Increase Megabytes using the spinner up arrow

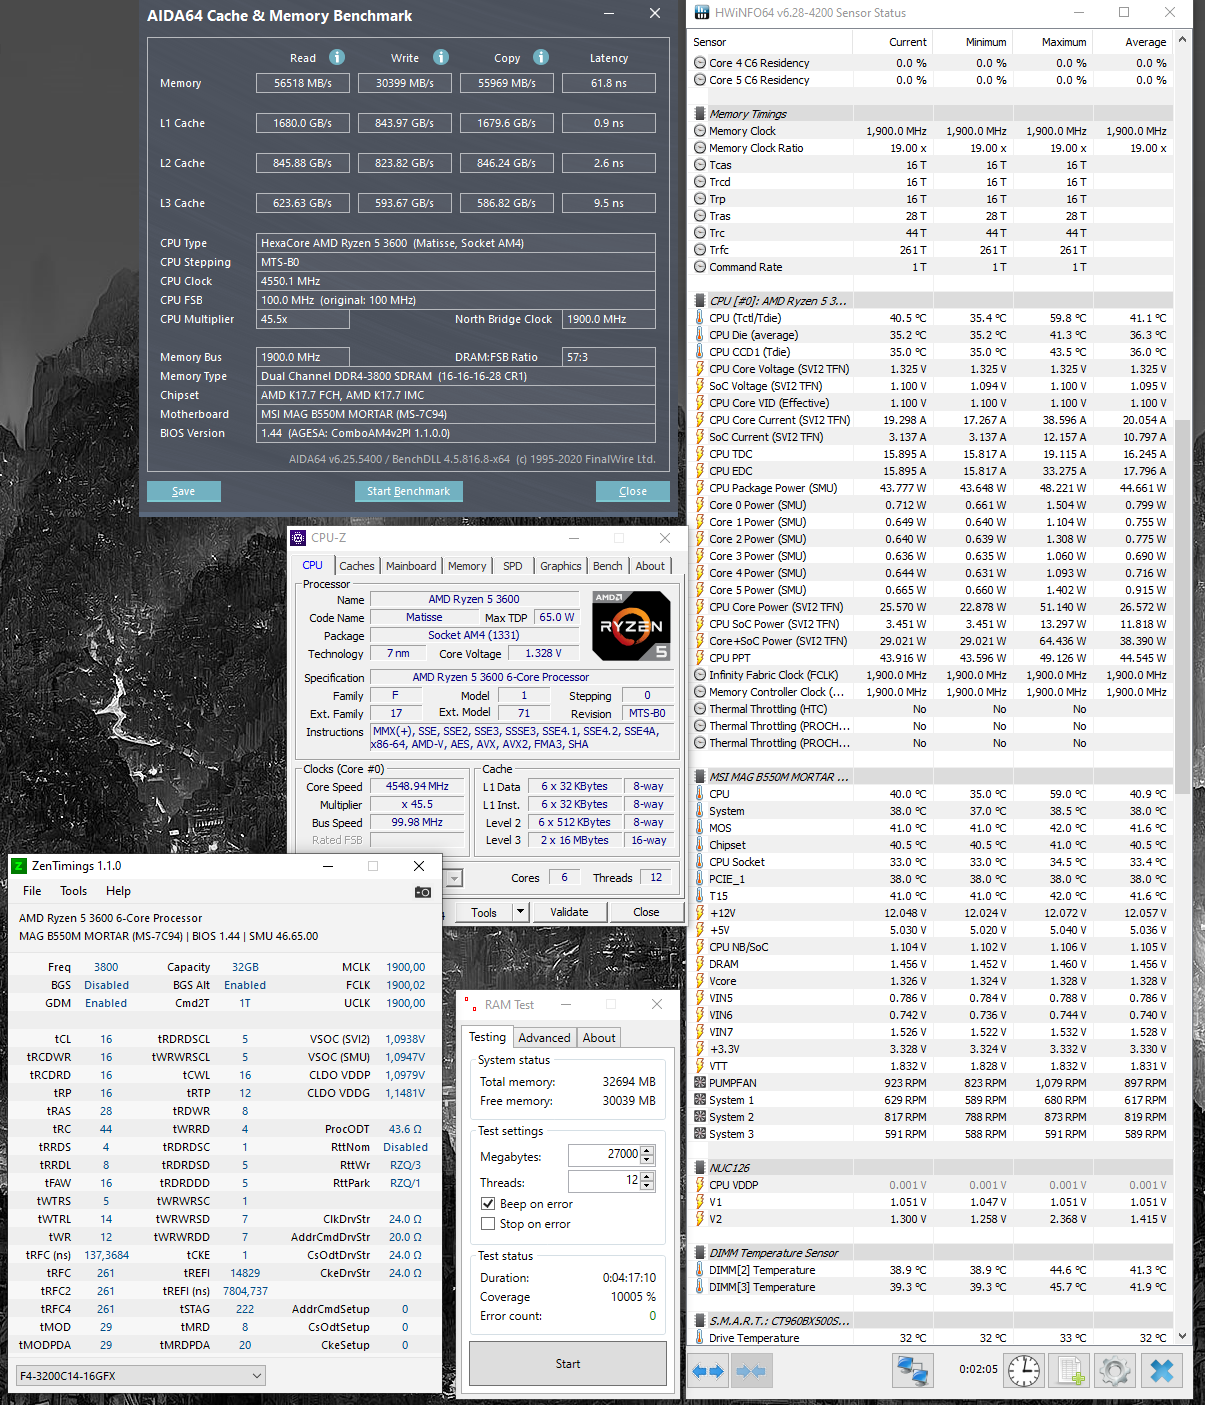[648, 1151]
